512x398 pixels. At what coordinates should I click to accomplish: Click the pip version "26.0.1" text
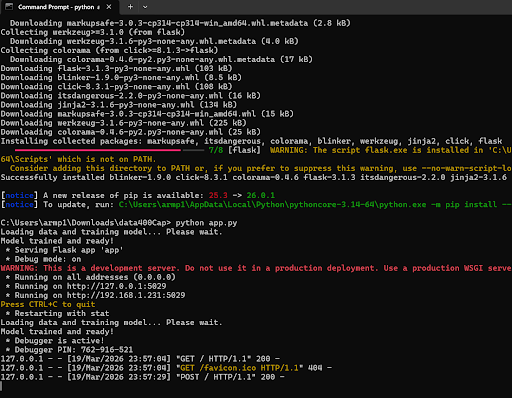(x=261, y=195)
